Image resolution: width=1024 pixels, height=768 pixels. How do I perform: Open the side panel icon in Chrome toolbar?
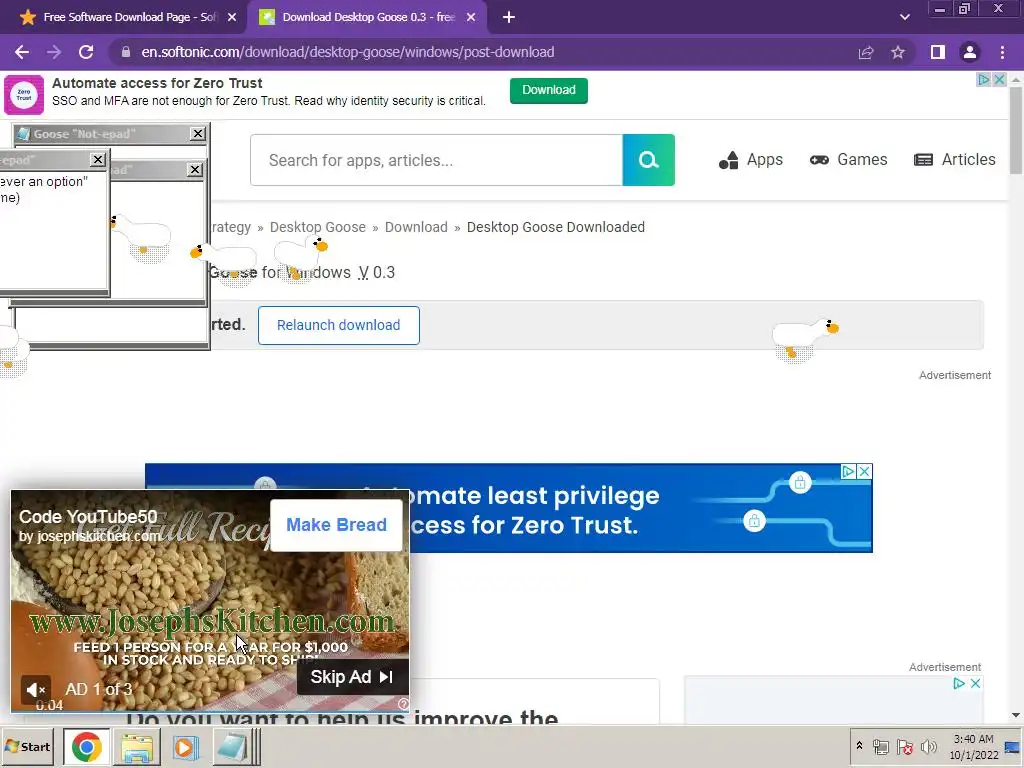point(937,52)
